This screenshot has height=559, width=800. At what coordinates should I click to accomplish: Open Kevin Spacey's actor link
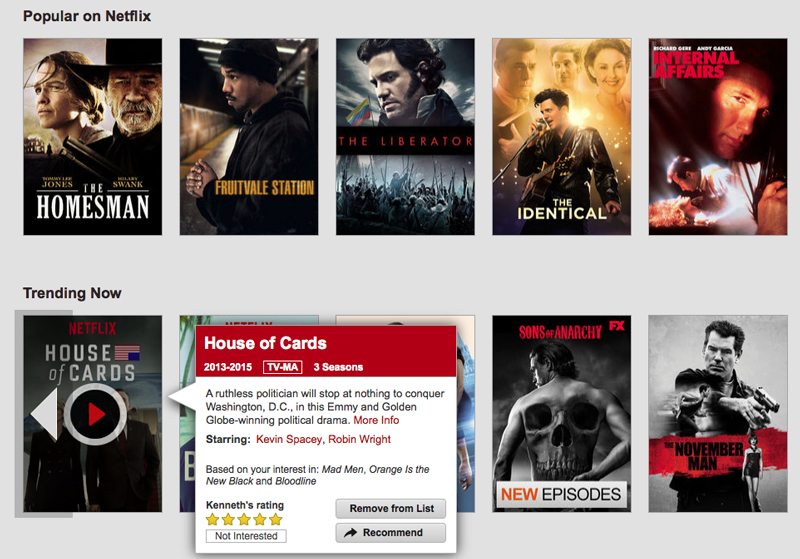point(289,439)
